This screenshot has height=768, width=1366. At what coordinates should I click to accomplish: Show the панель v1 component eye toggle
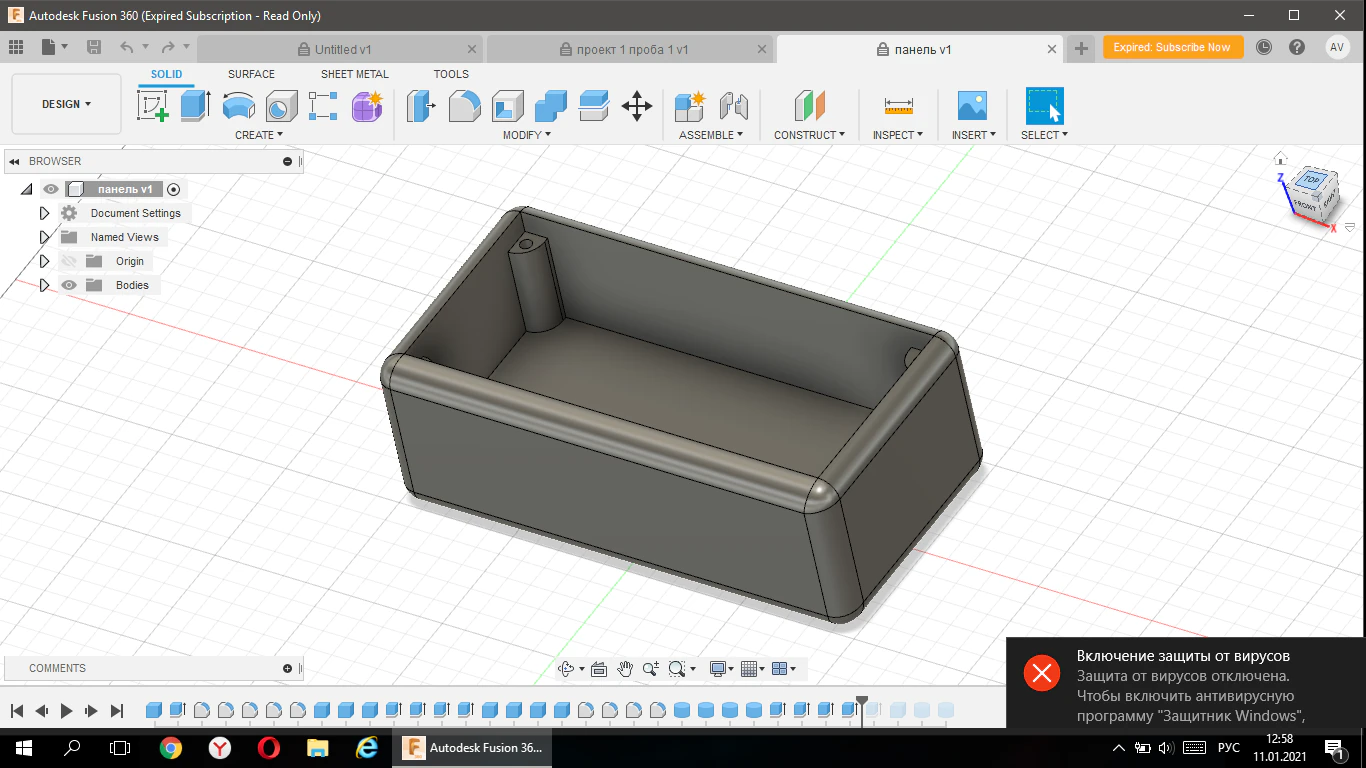[49, 188]
